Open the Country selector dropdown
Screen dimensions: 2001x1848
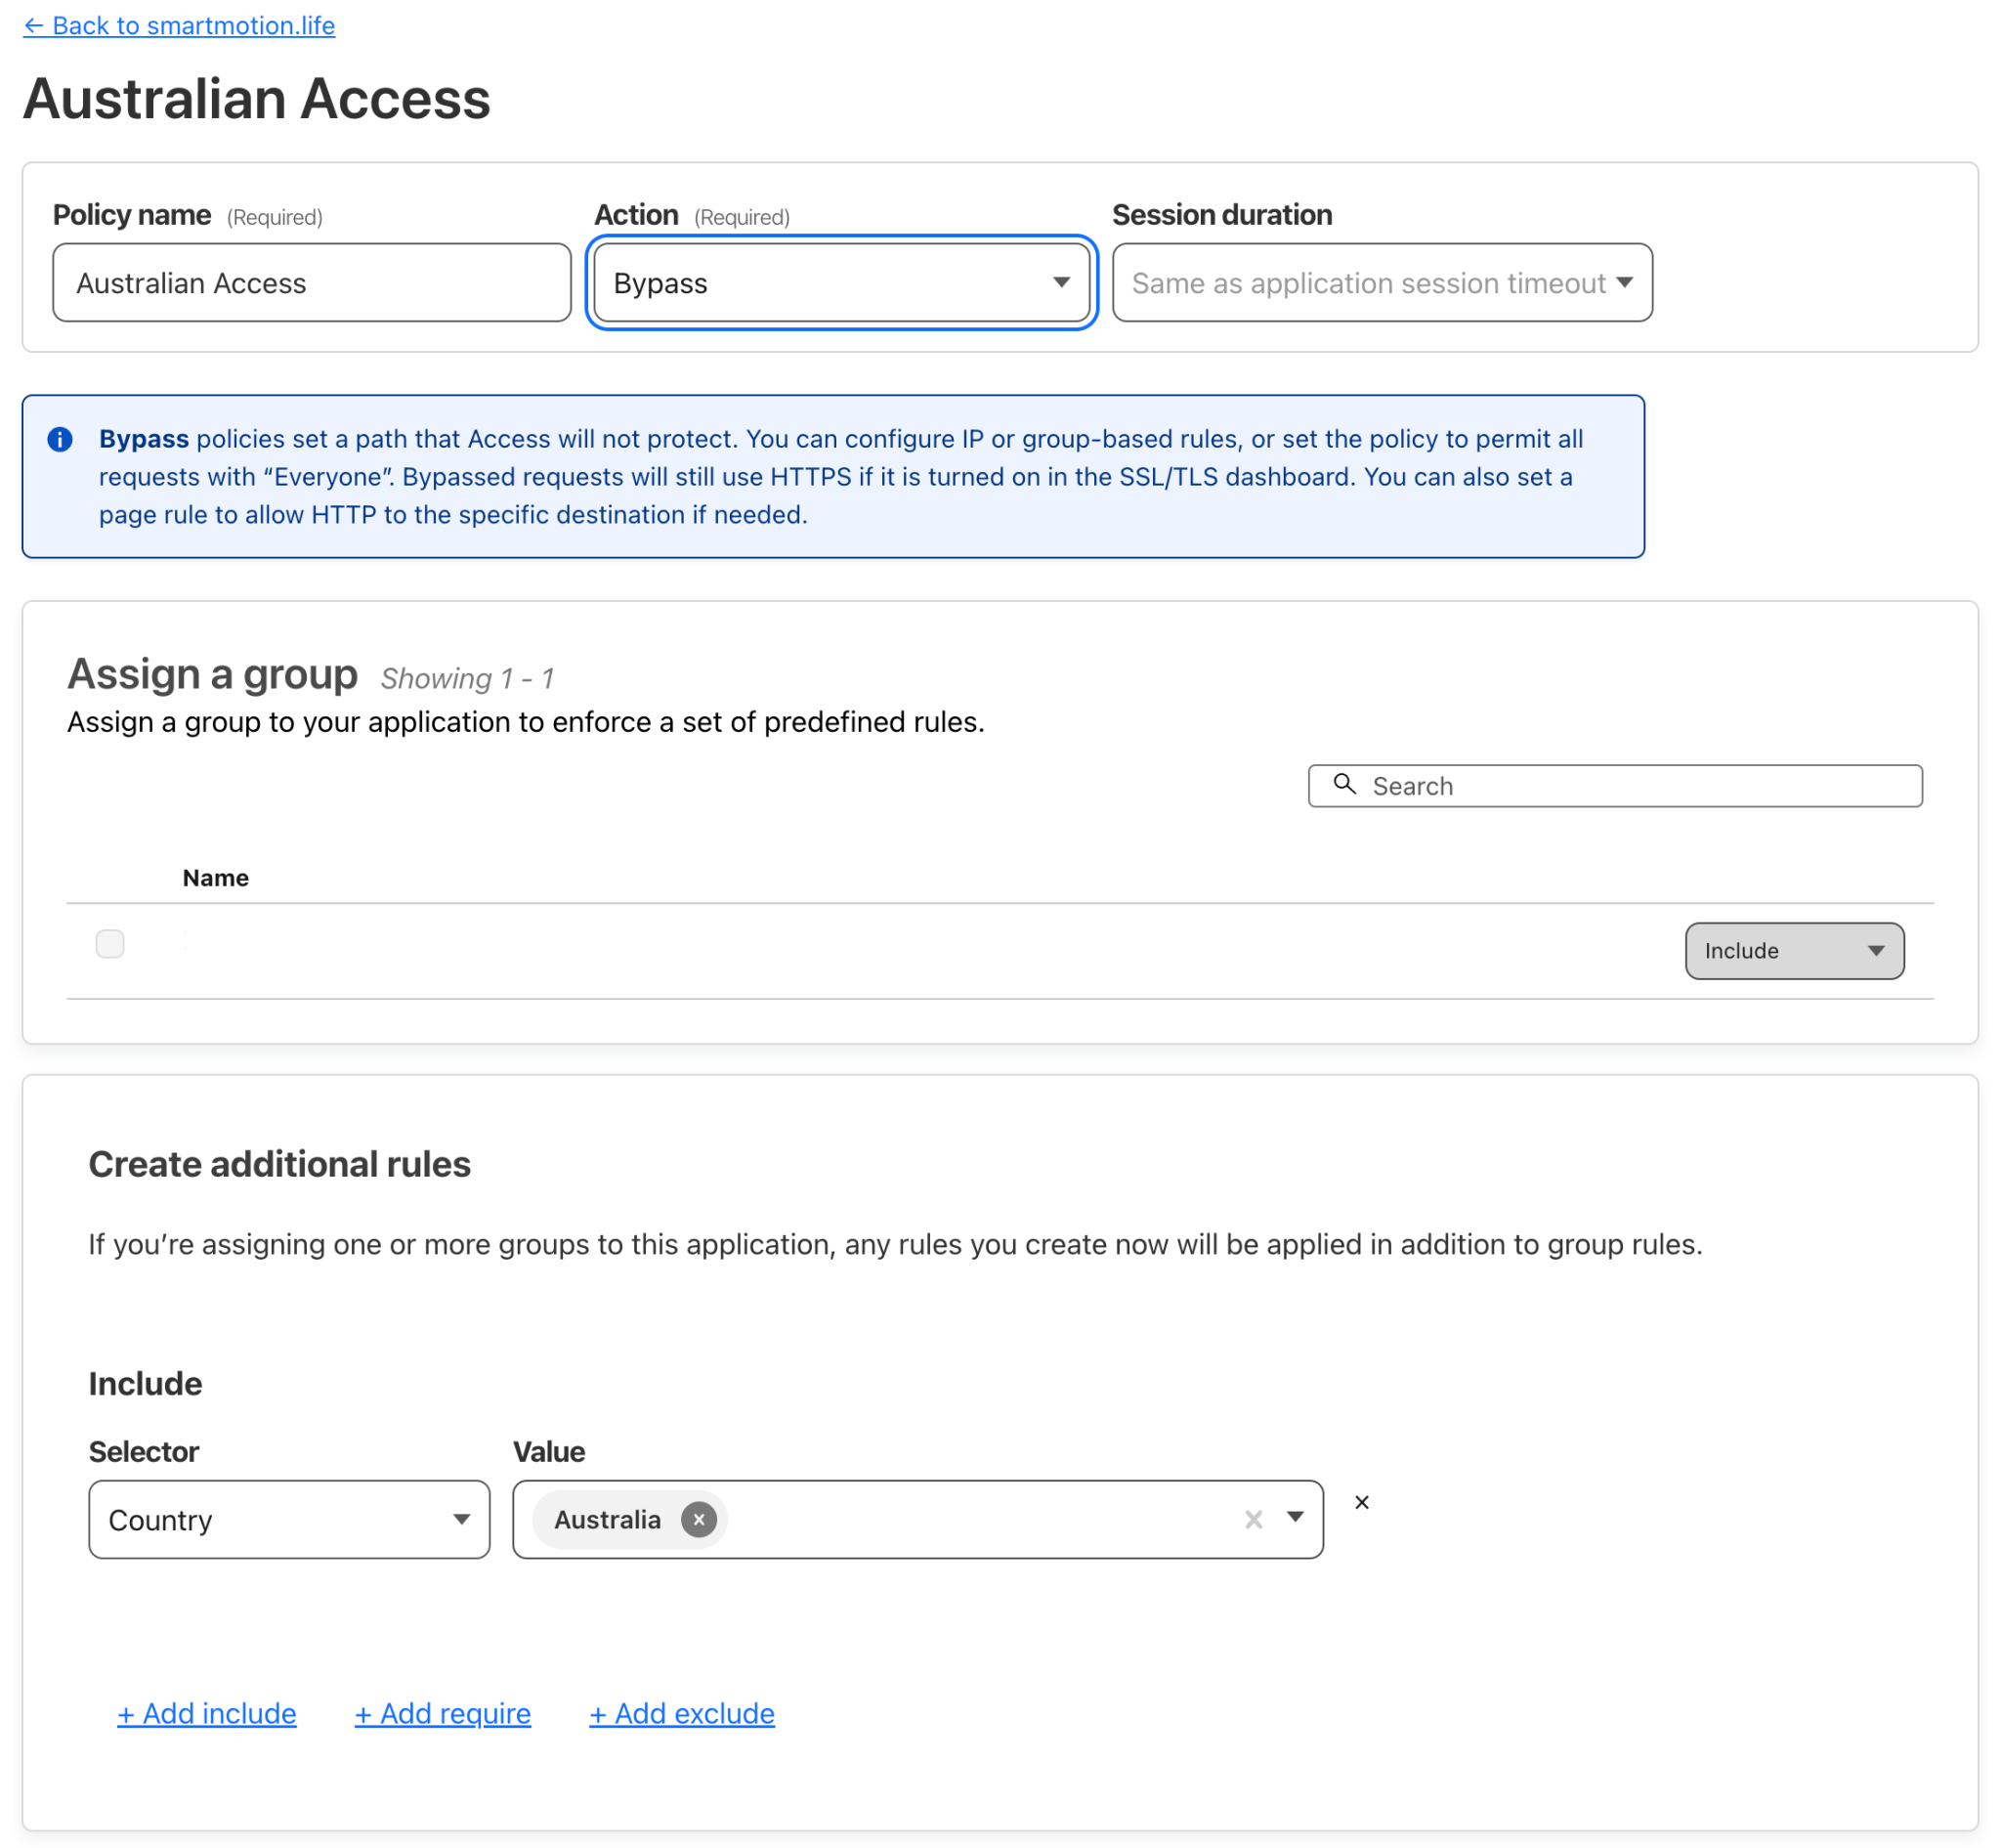click(289, 1519)
